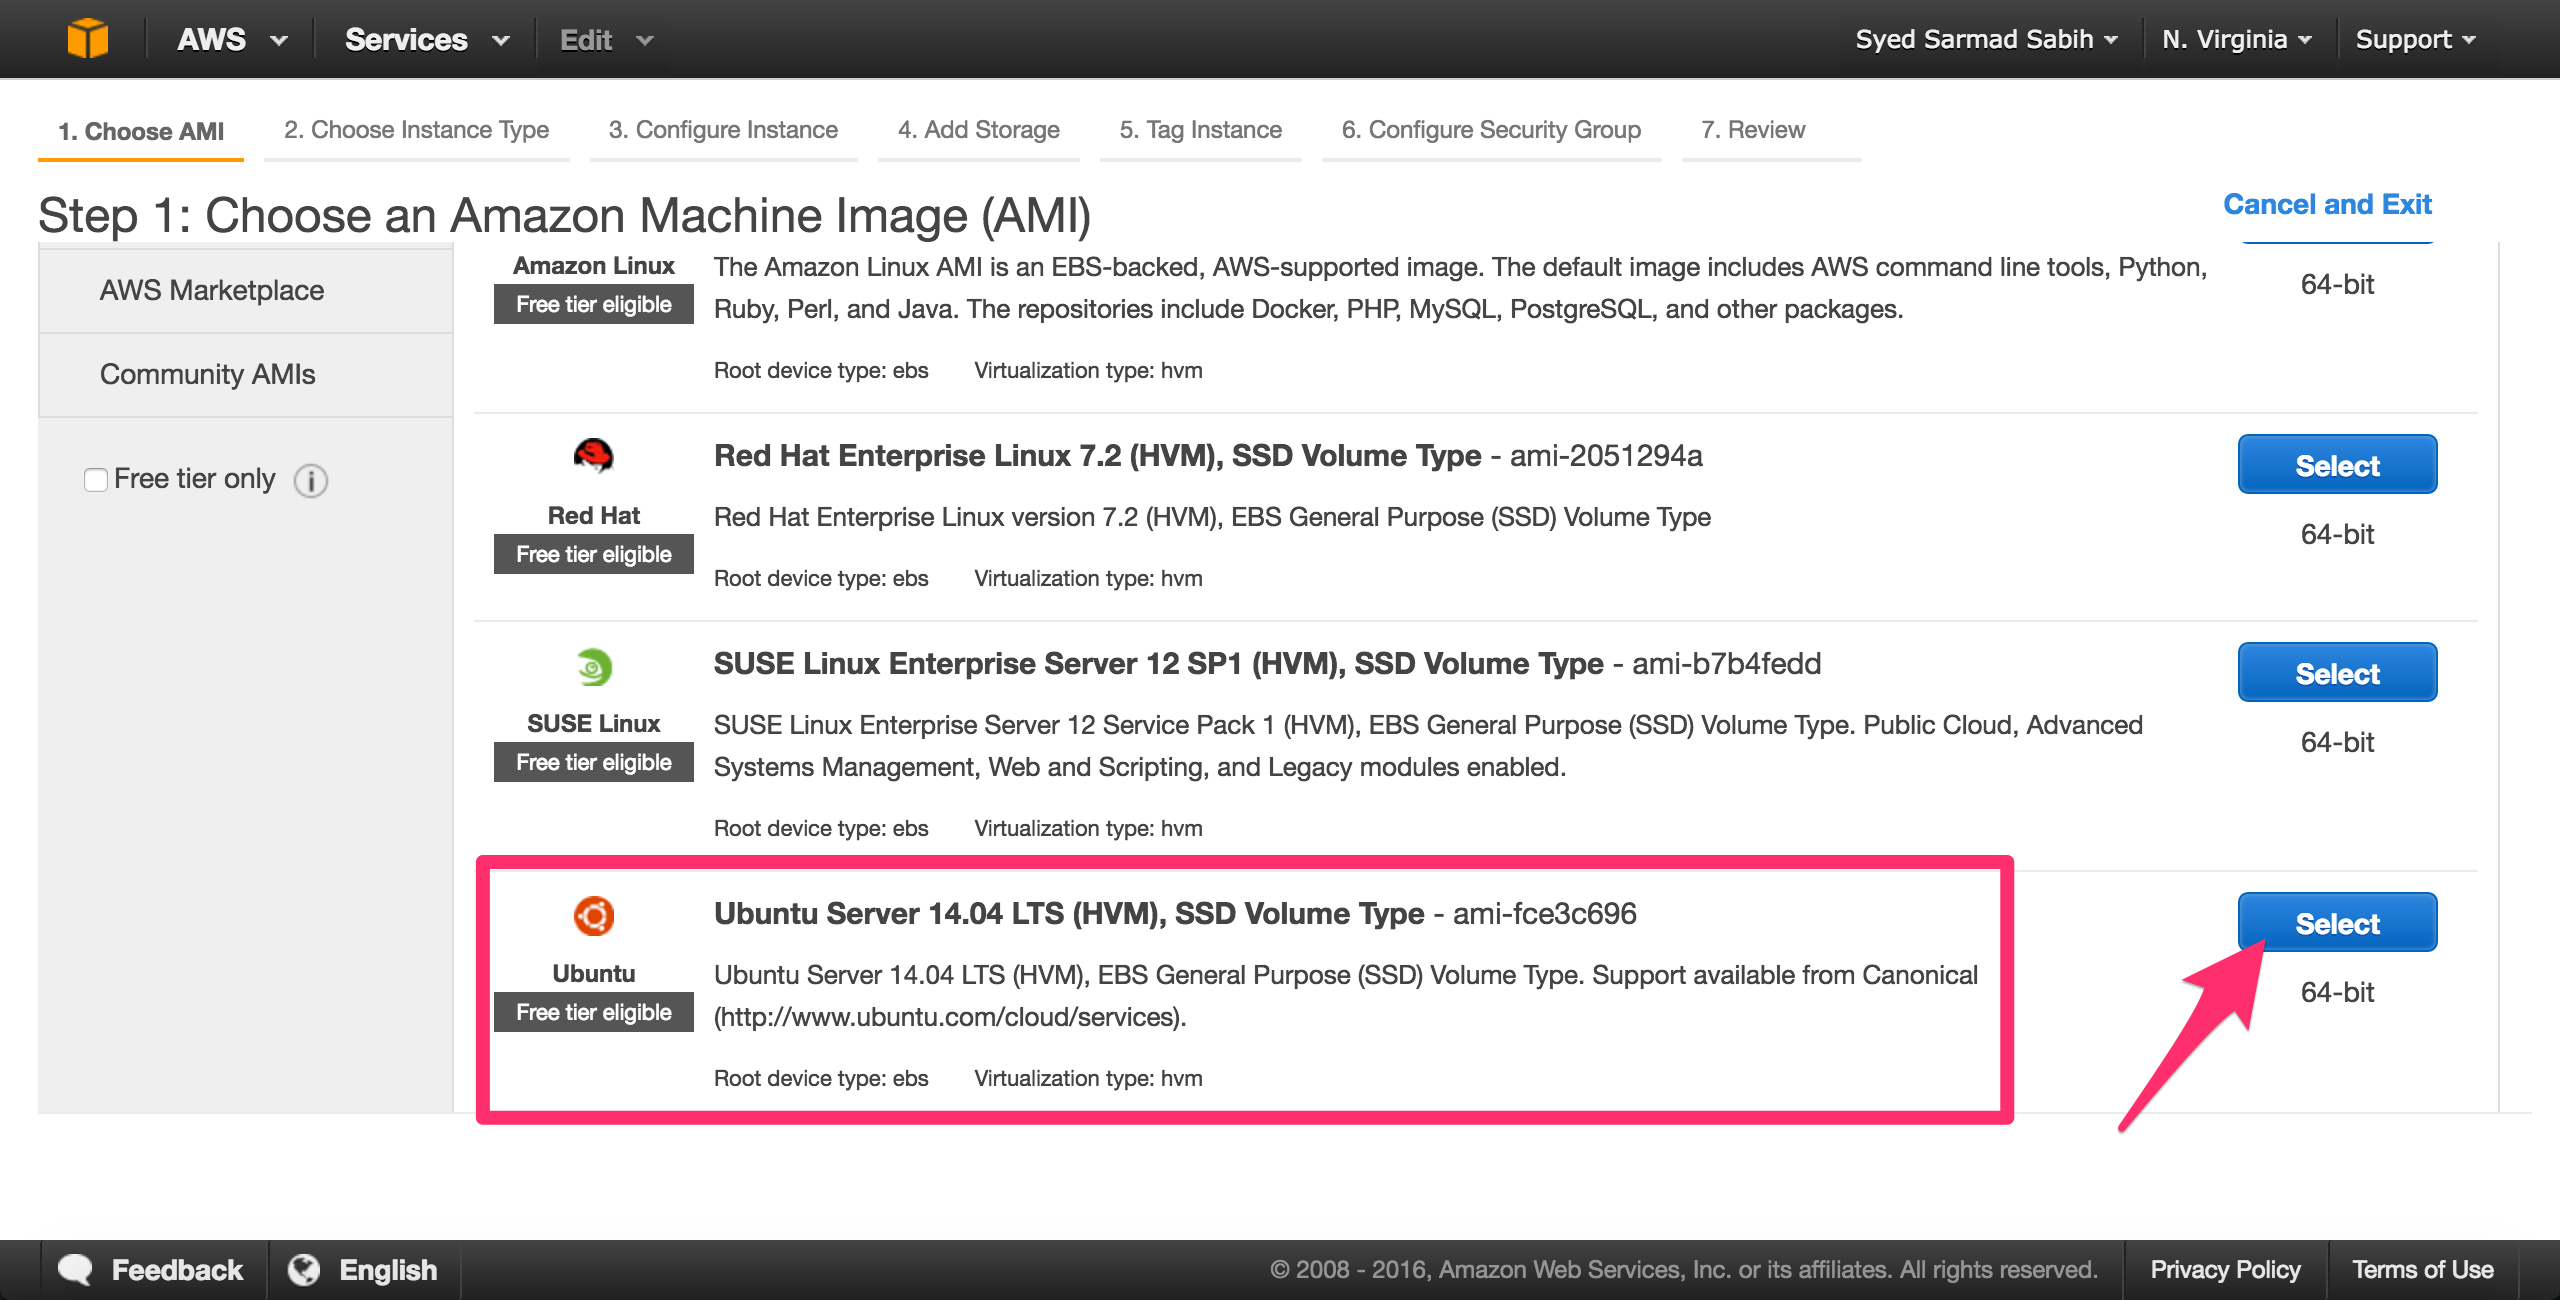The height and width of the screenshot is (1300, 2560).
Task: Open the Support dropdown menu
Action: click(2415, 40)
